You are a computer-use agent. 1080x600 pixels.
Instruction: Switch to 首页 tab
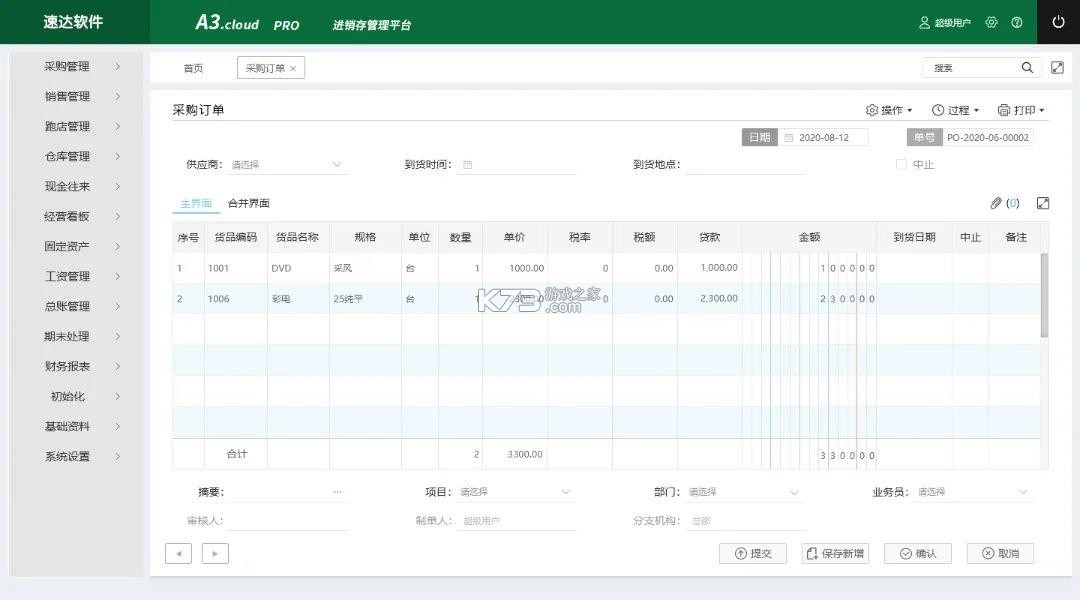tap(194, 68)
